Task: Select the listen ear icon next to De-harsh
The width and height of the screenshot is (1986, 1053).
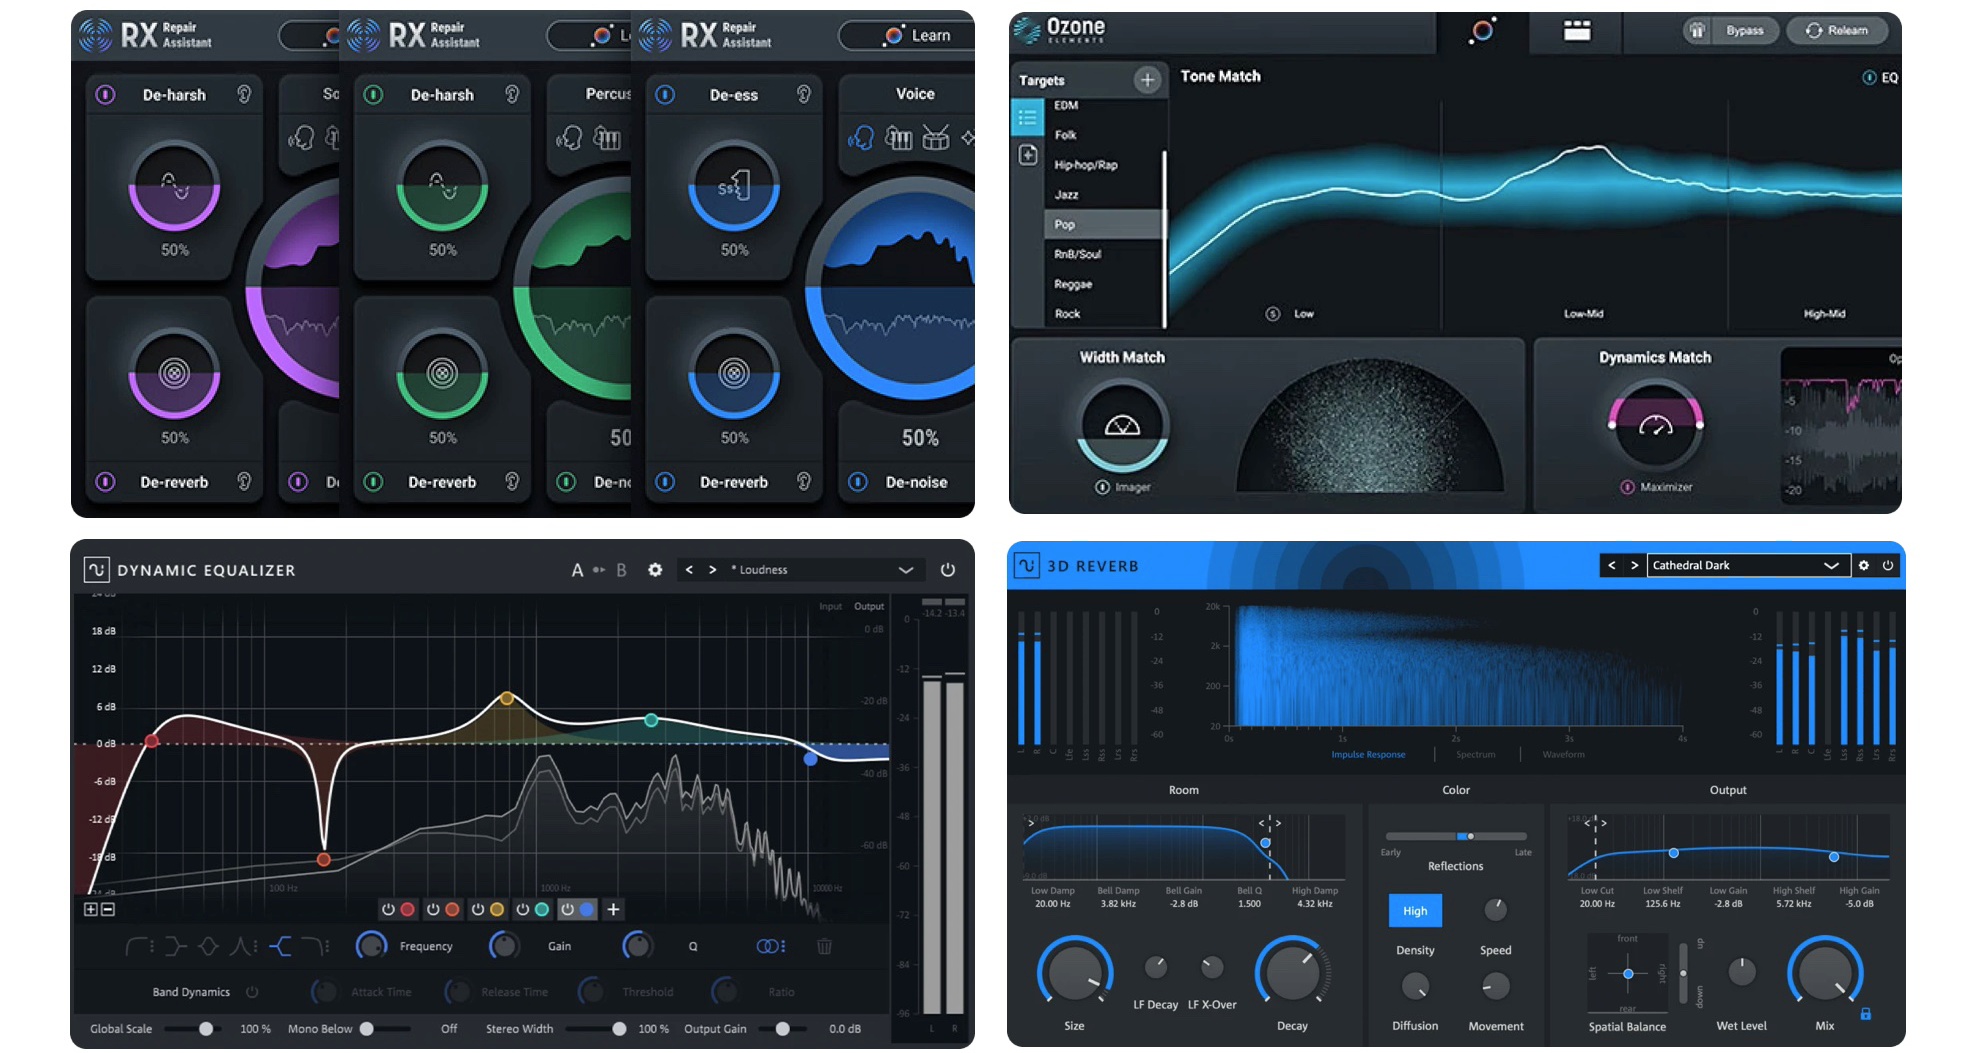Action: 243,95
